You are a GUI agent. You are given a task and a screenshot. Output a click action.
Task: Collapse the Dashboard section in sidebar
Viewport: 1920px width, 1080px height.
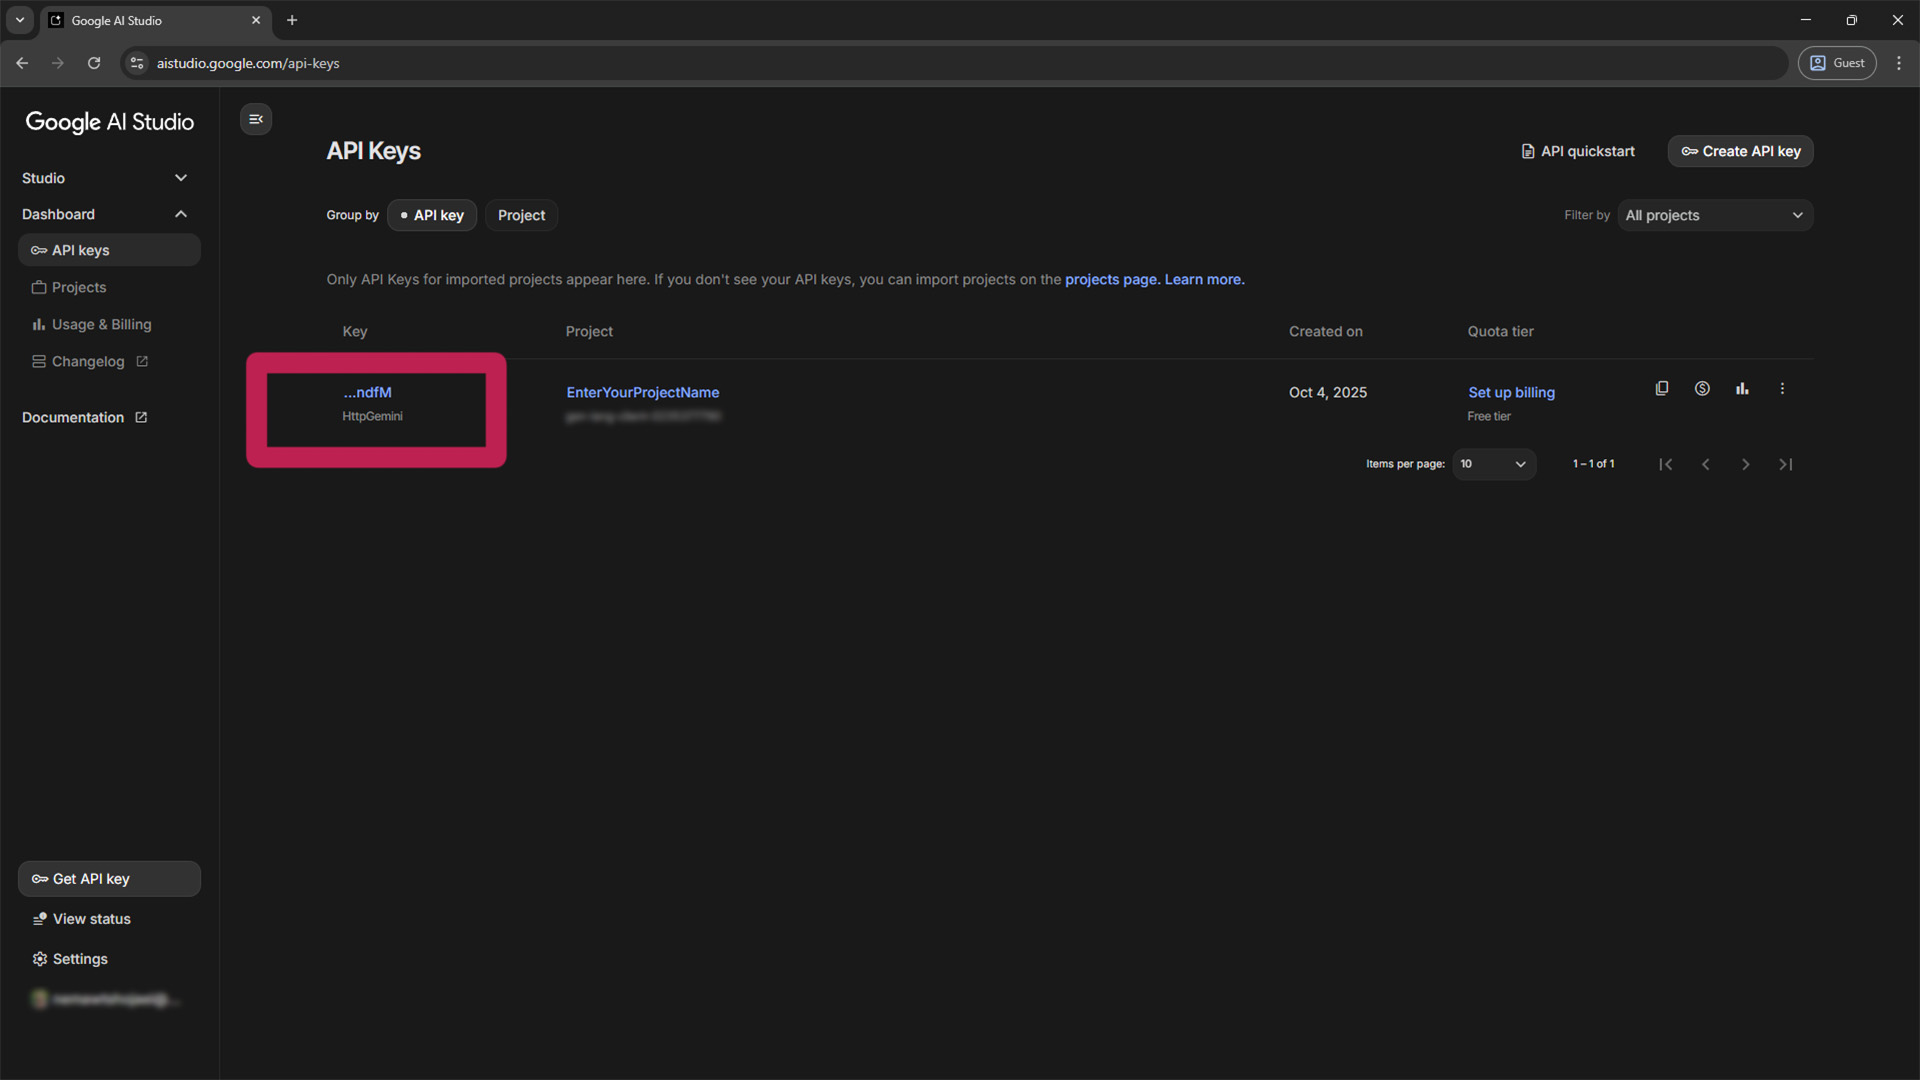point(104,214)
